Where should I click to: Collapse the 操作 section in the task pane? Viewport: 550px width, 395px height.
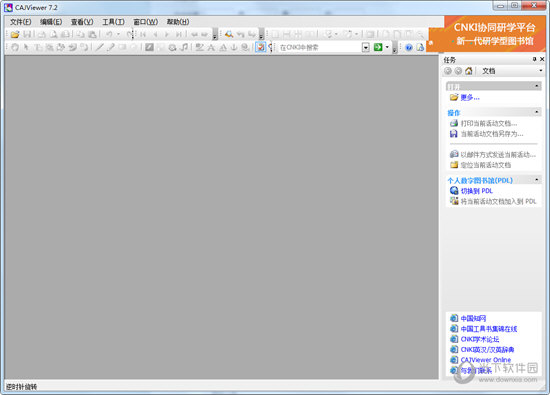pyautogui.click(x=537, y=112)
